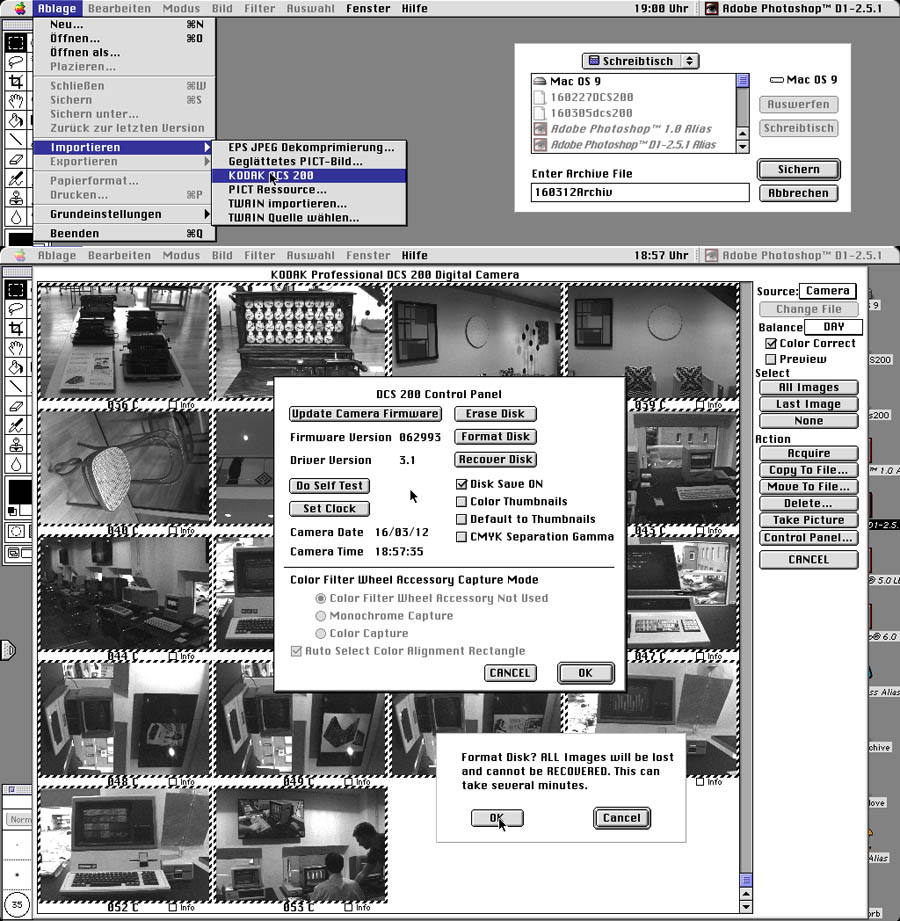Expand the Grundeinstellungen submenu
Viewport: 900px width, 921px height.
(x=125, y=214)
